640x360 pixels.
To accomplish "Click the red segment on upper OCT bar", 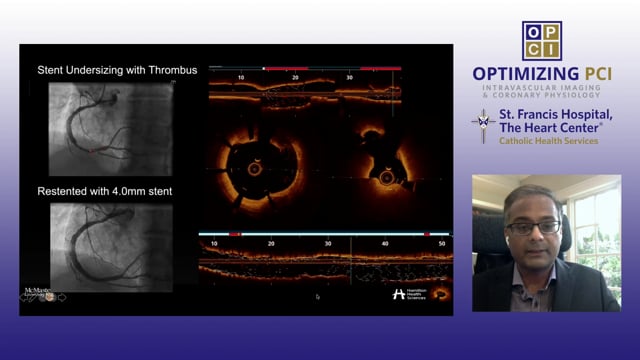I will coord(287,69).
